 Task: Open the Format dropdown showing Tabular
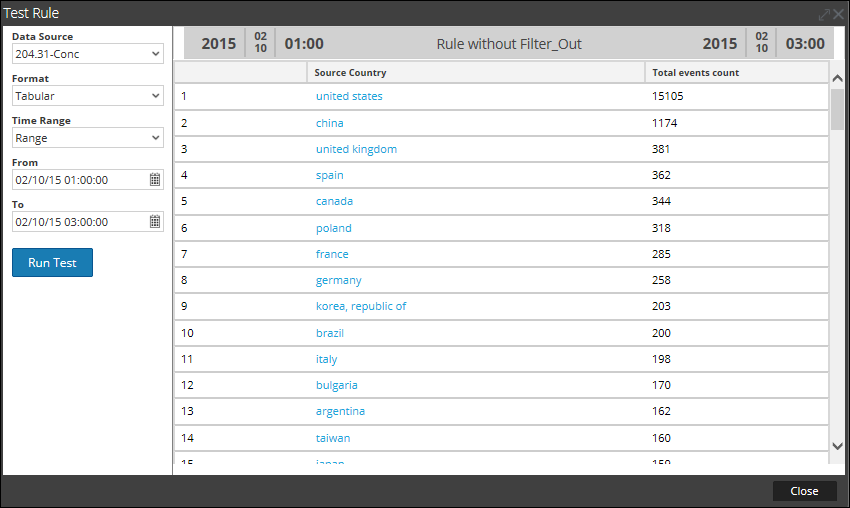click(x=87, y=96)
